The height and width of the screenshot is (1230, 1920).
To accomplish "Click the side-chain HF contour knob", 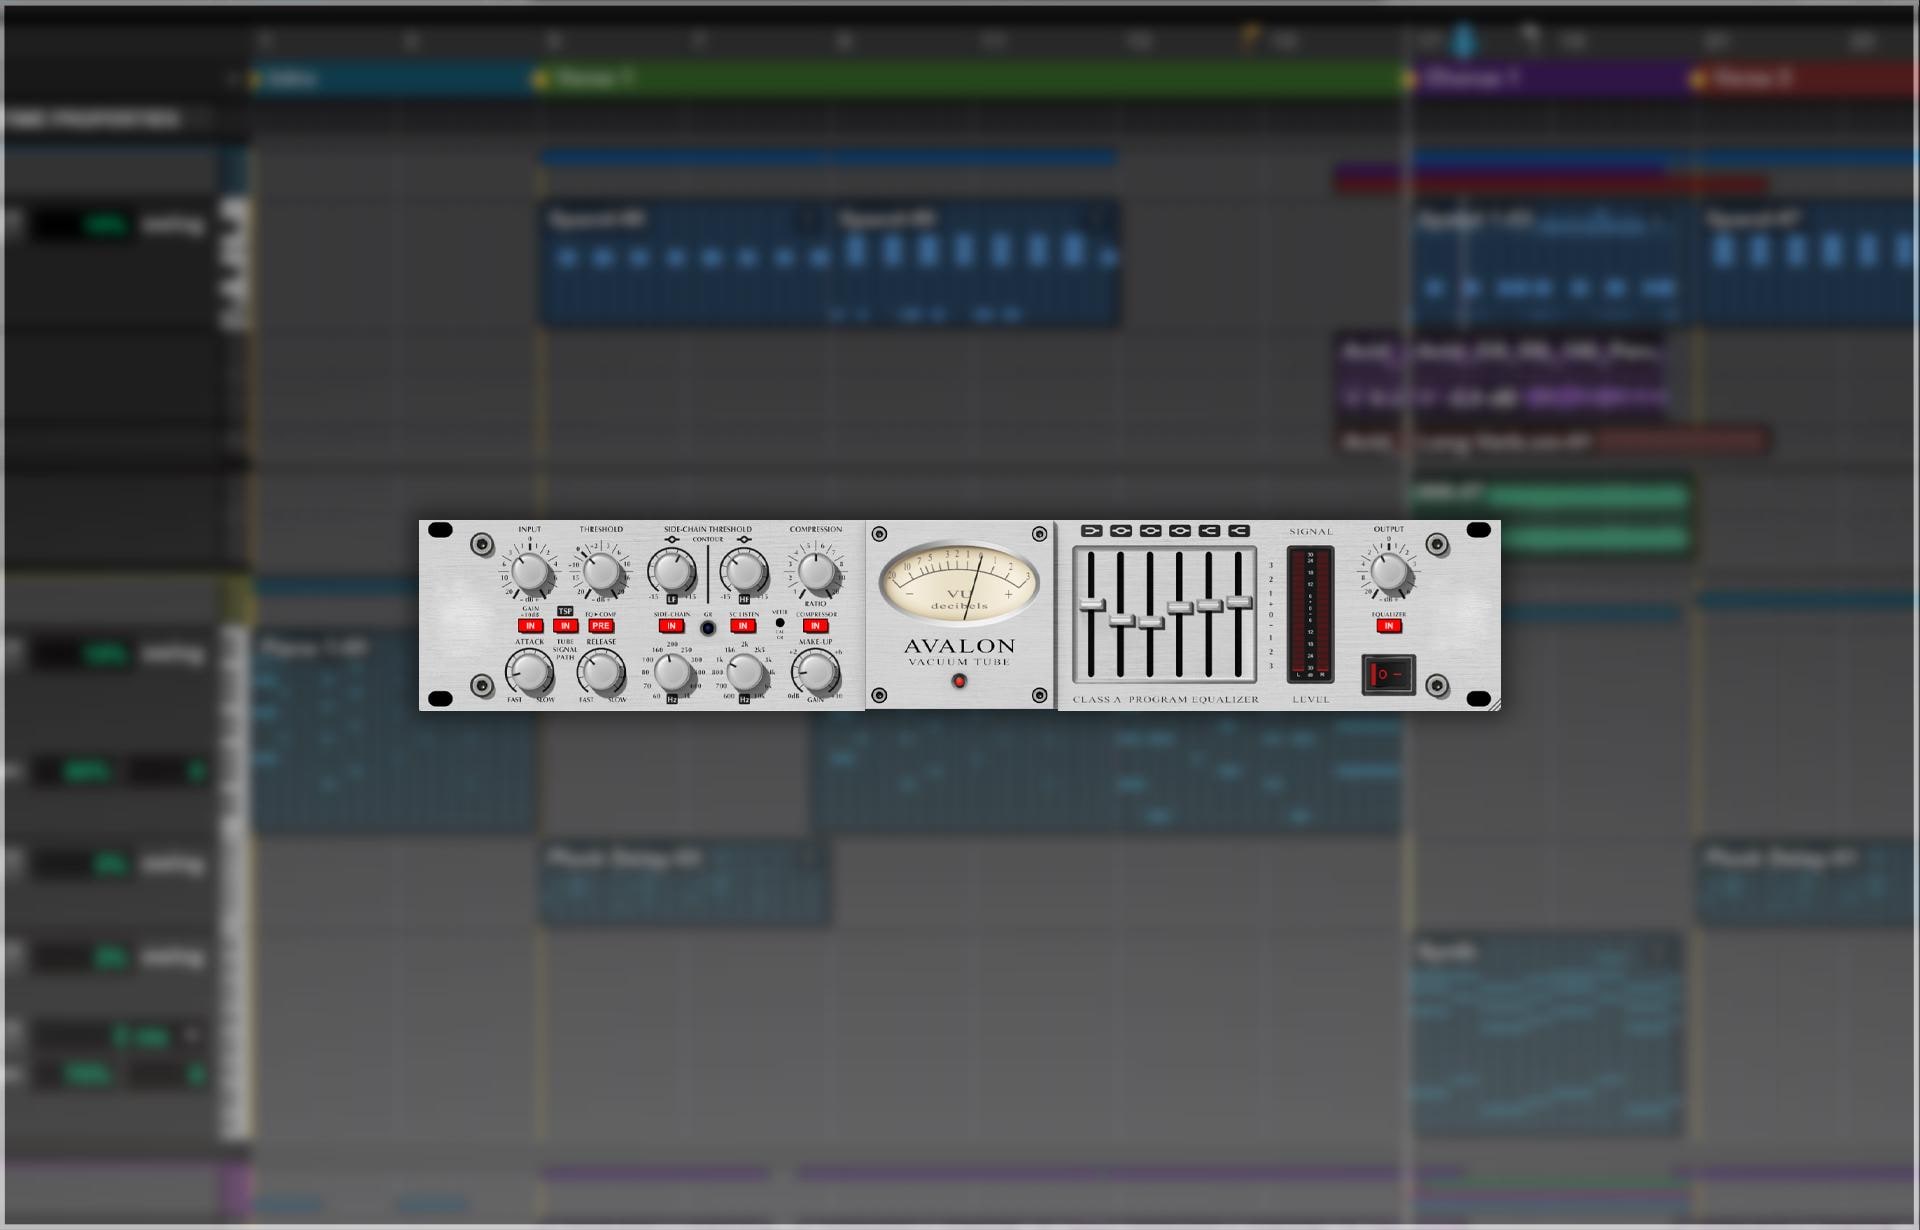I will (x=744, y=572).
